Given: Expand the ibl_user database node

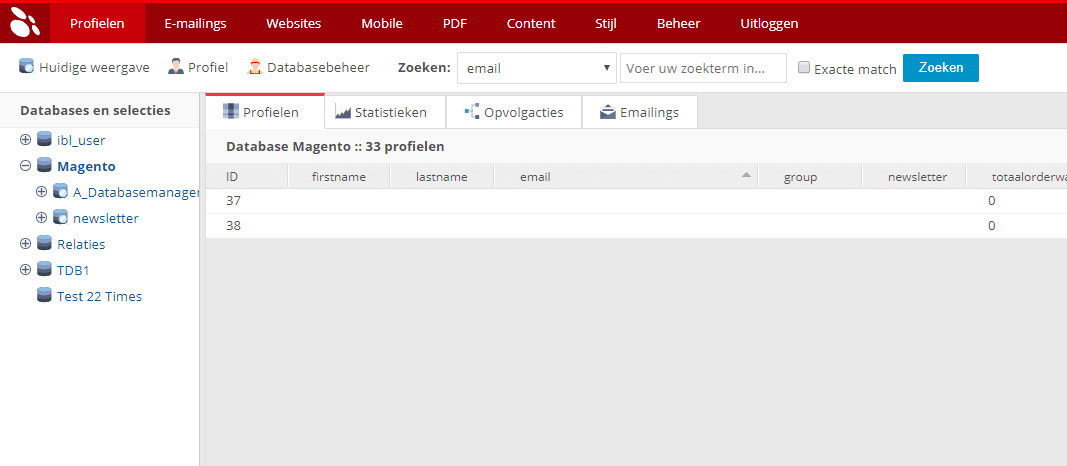Looking at the screenshot, I should (26, 140).
